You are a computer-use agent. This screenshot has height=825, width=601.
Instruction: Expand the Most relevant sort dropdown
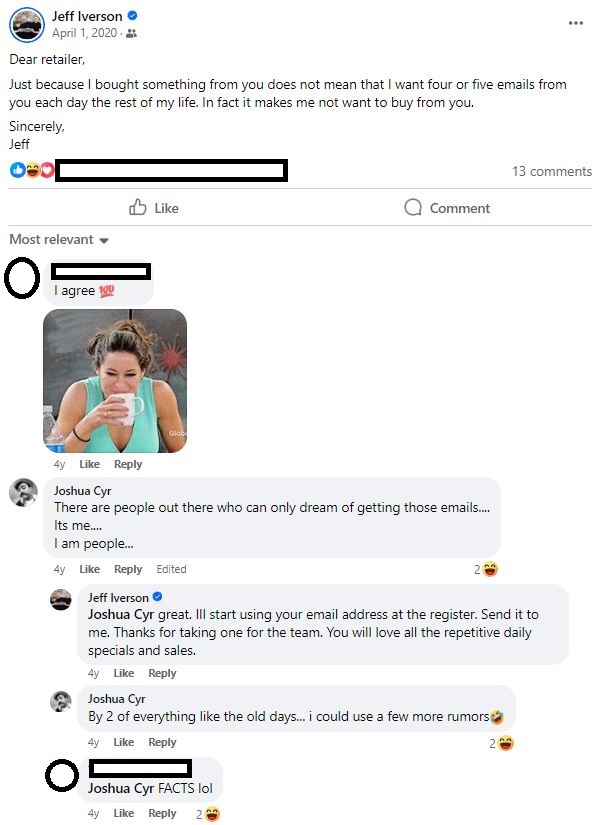pyautogui.click(x=59, y=240)
